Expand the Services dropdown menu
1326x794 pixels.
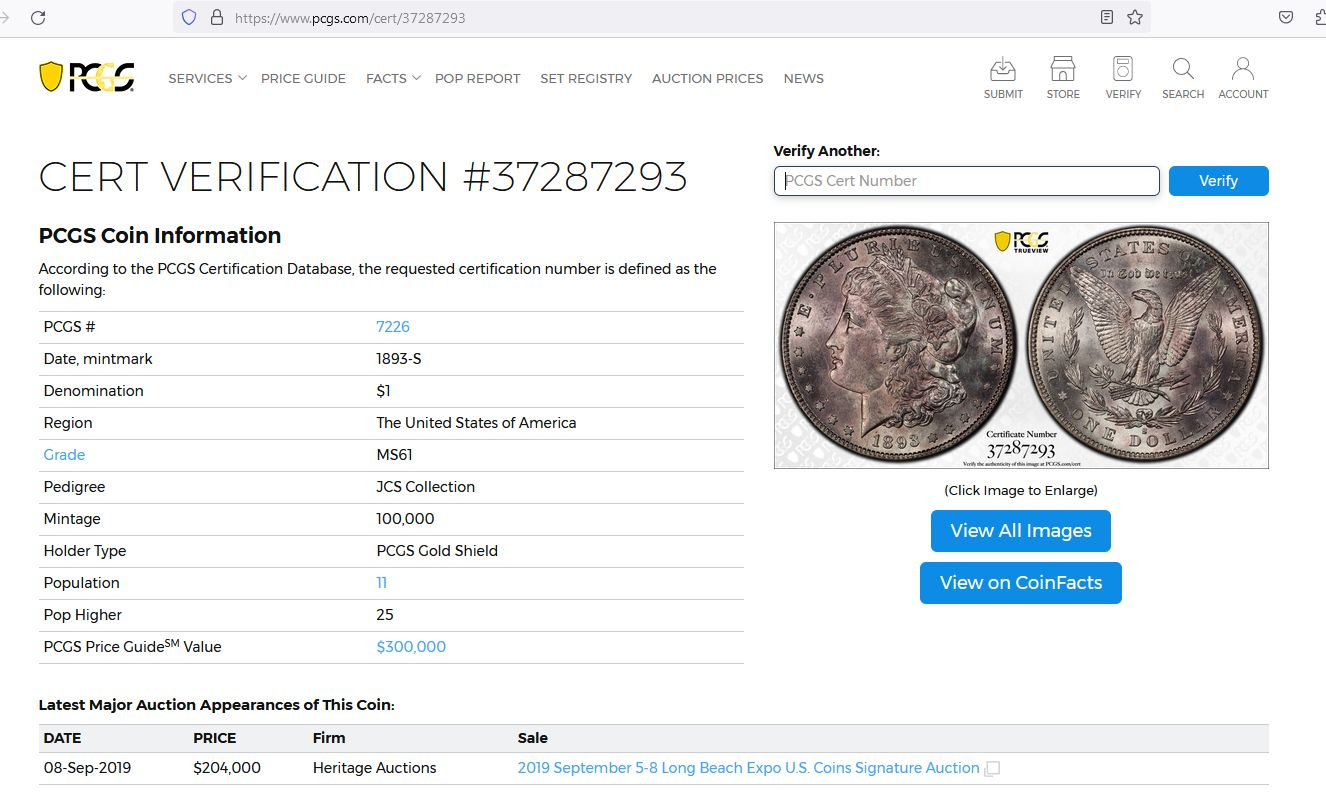(x=207, y=78)
